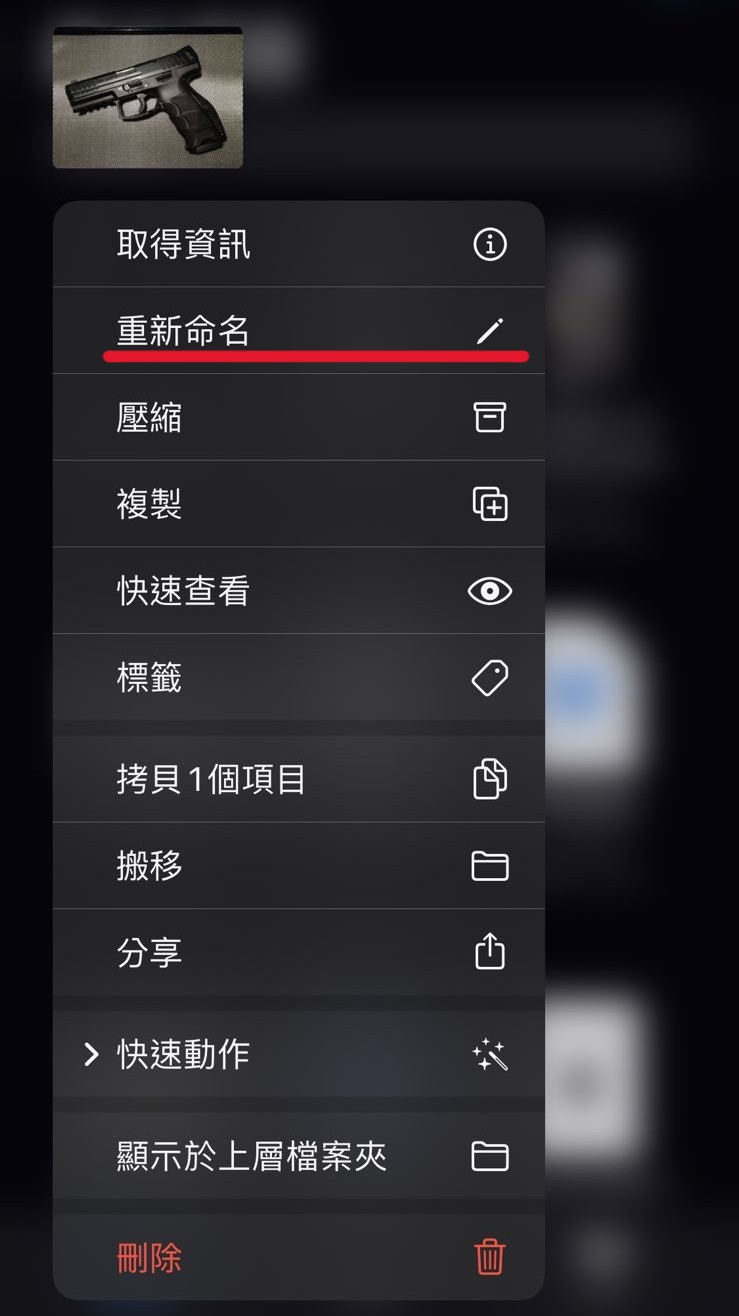Tap the info circle icon
Screen dimensions: 739x1316
490,244
